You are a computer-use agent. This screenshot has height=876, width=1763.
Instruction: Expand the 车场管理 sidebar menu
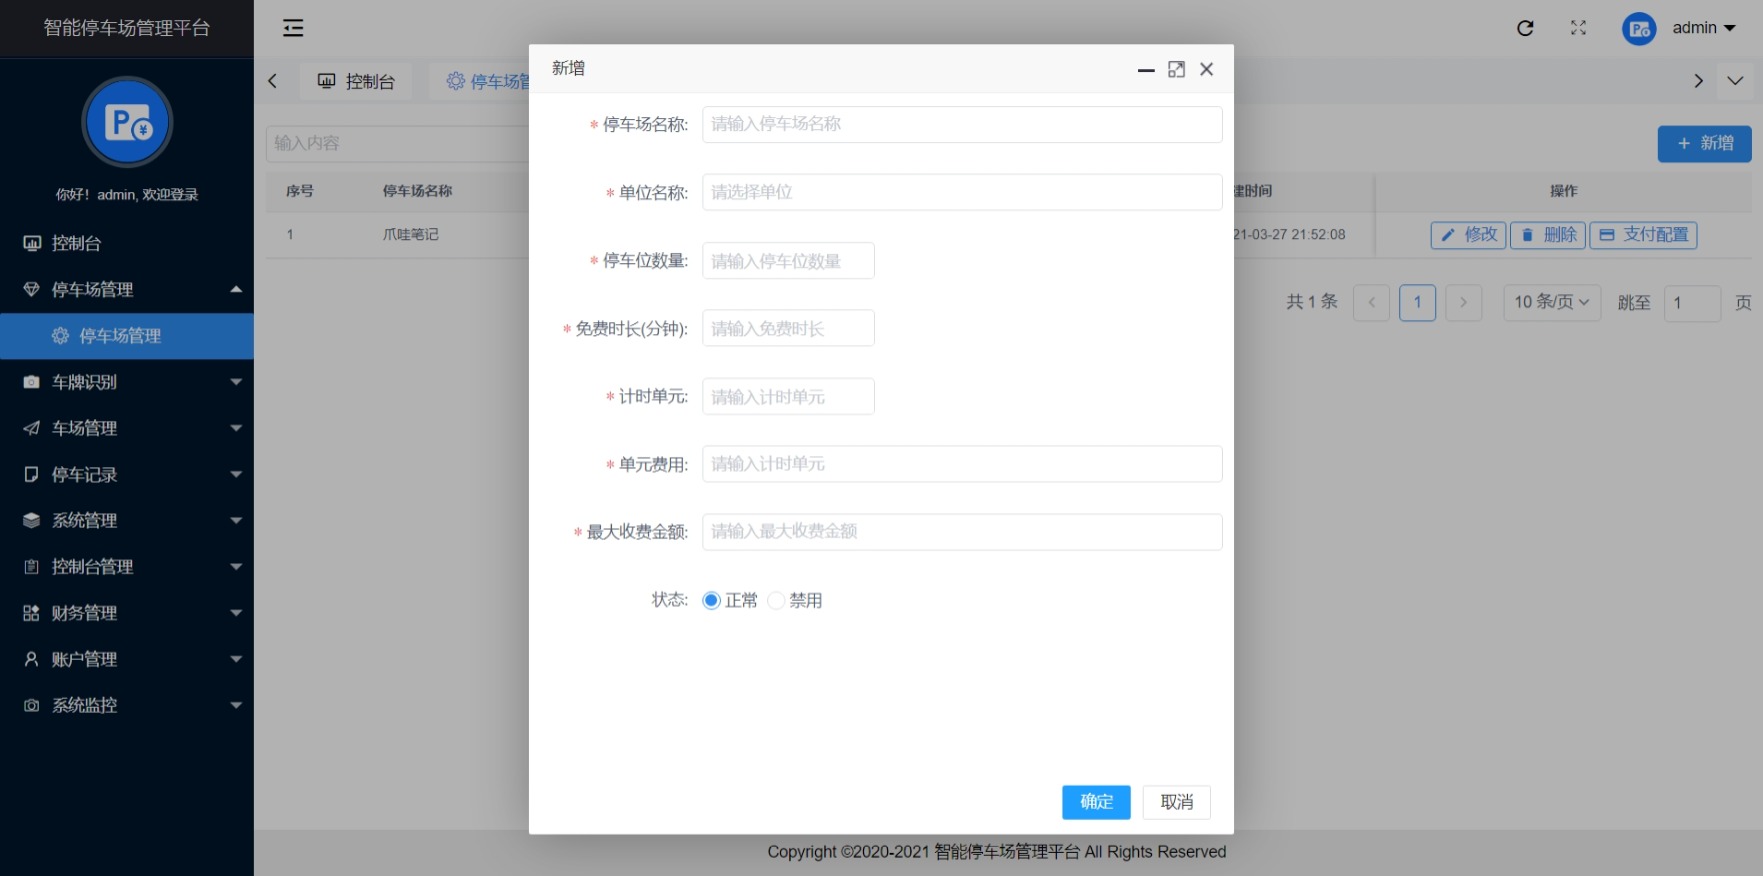click(x=236, y=428)
